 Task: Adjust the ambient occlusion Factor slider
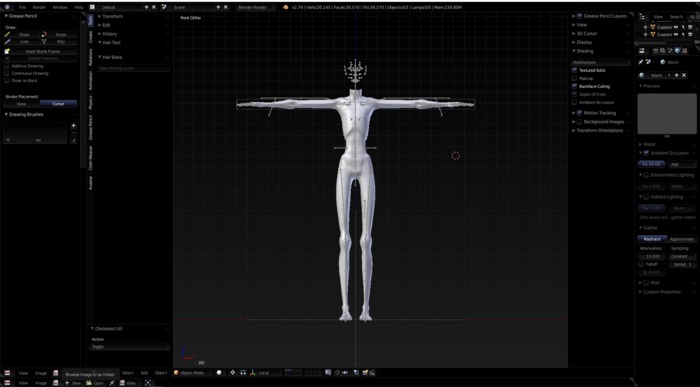[x=651, y=164]
